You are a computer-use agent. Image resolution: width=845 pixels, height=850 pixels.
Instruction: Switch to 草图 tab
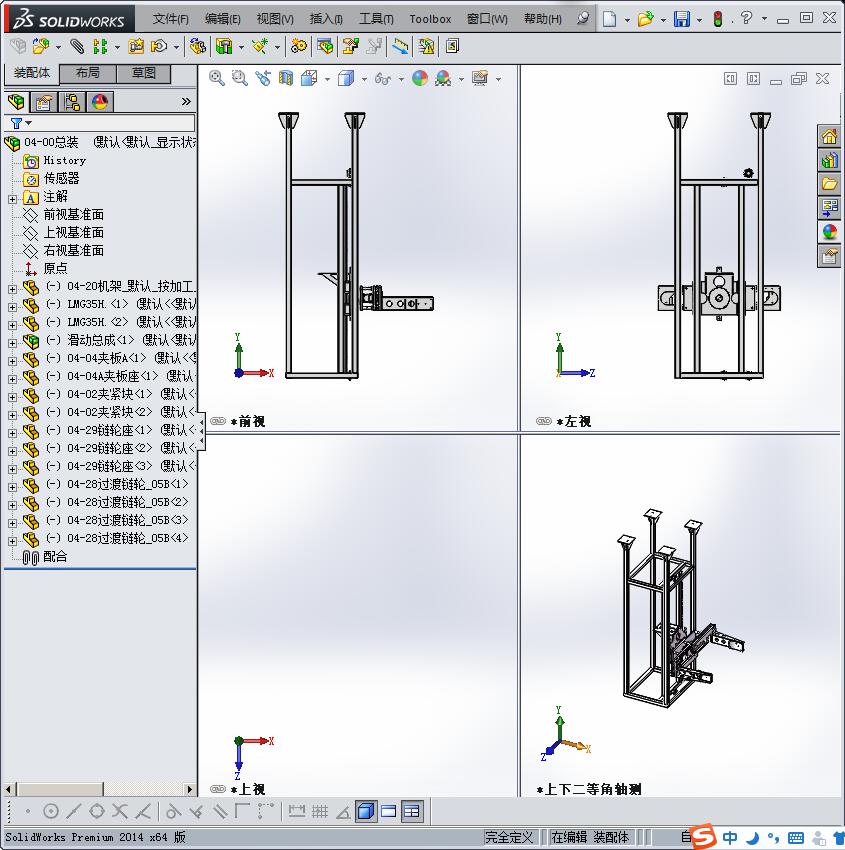pos(144,73)
